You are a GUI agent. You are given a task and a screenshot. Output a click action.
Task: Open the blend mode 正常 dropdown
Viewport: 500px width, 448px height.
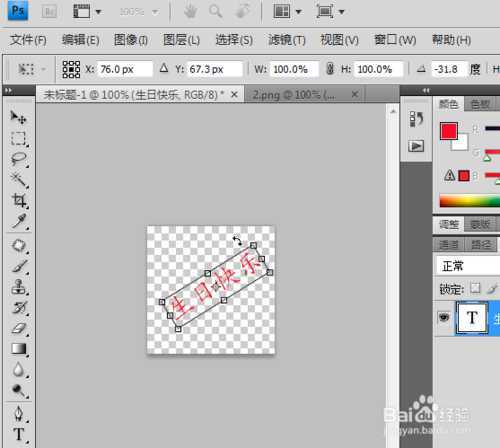468,266
